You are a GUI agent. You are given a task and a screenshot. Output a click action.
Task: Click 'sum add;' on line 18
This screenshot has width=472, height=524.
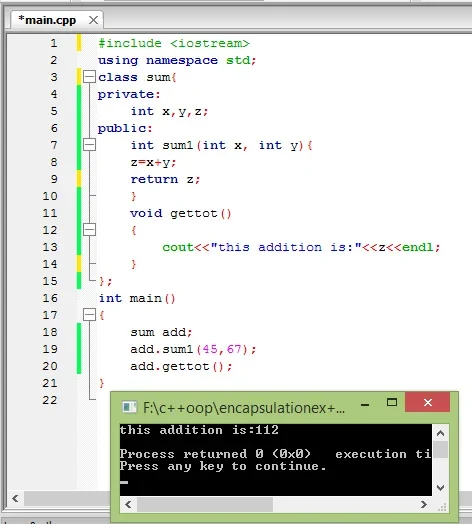tap(161, 332)
